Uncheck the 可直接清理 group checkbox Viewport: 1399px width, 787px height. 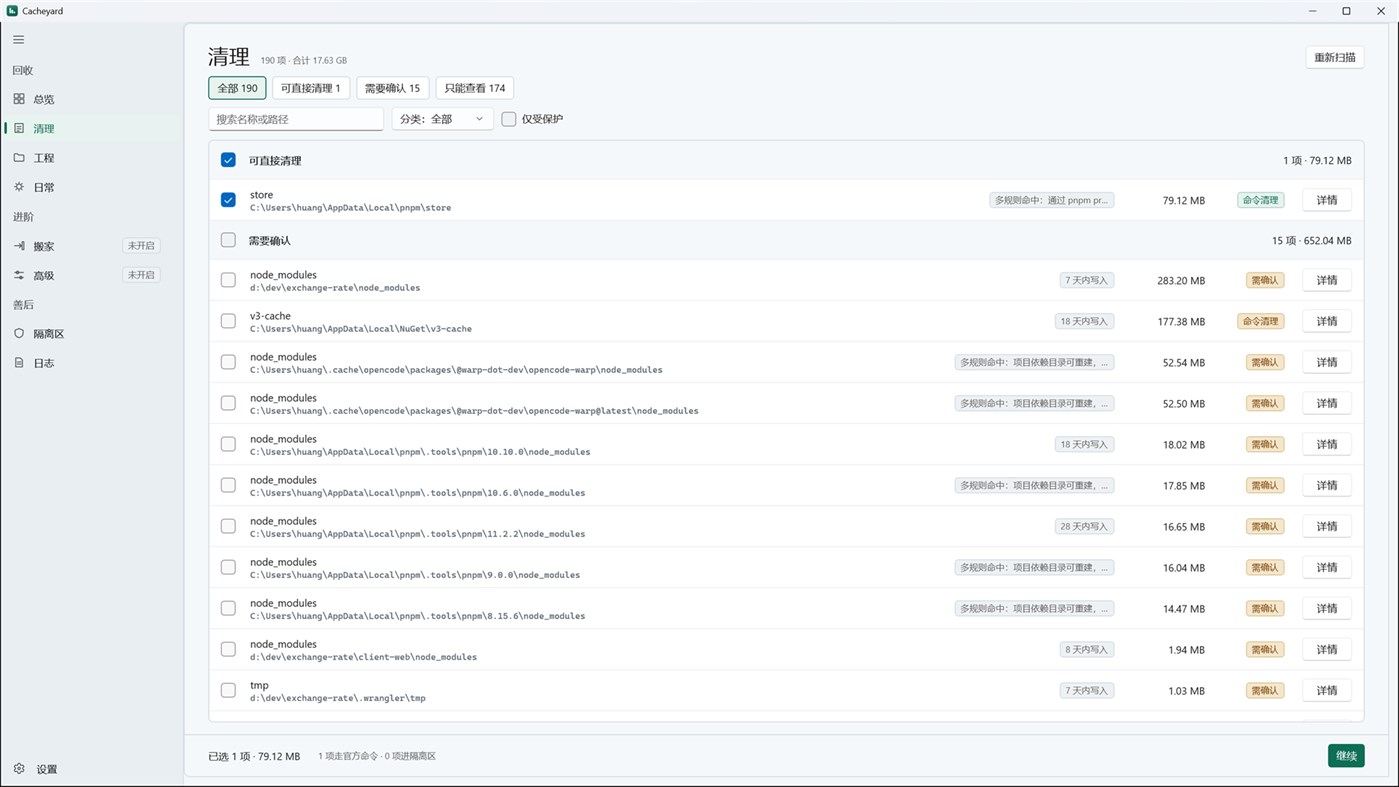228,160
